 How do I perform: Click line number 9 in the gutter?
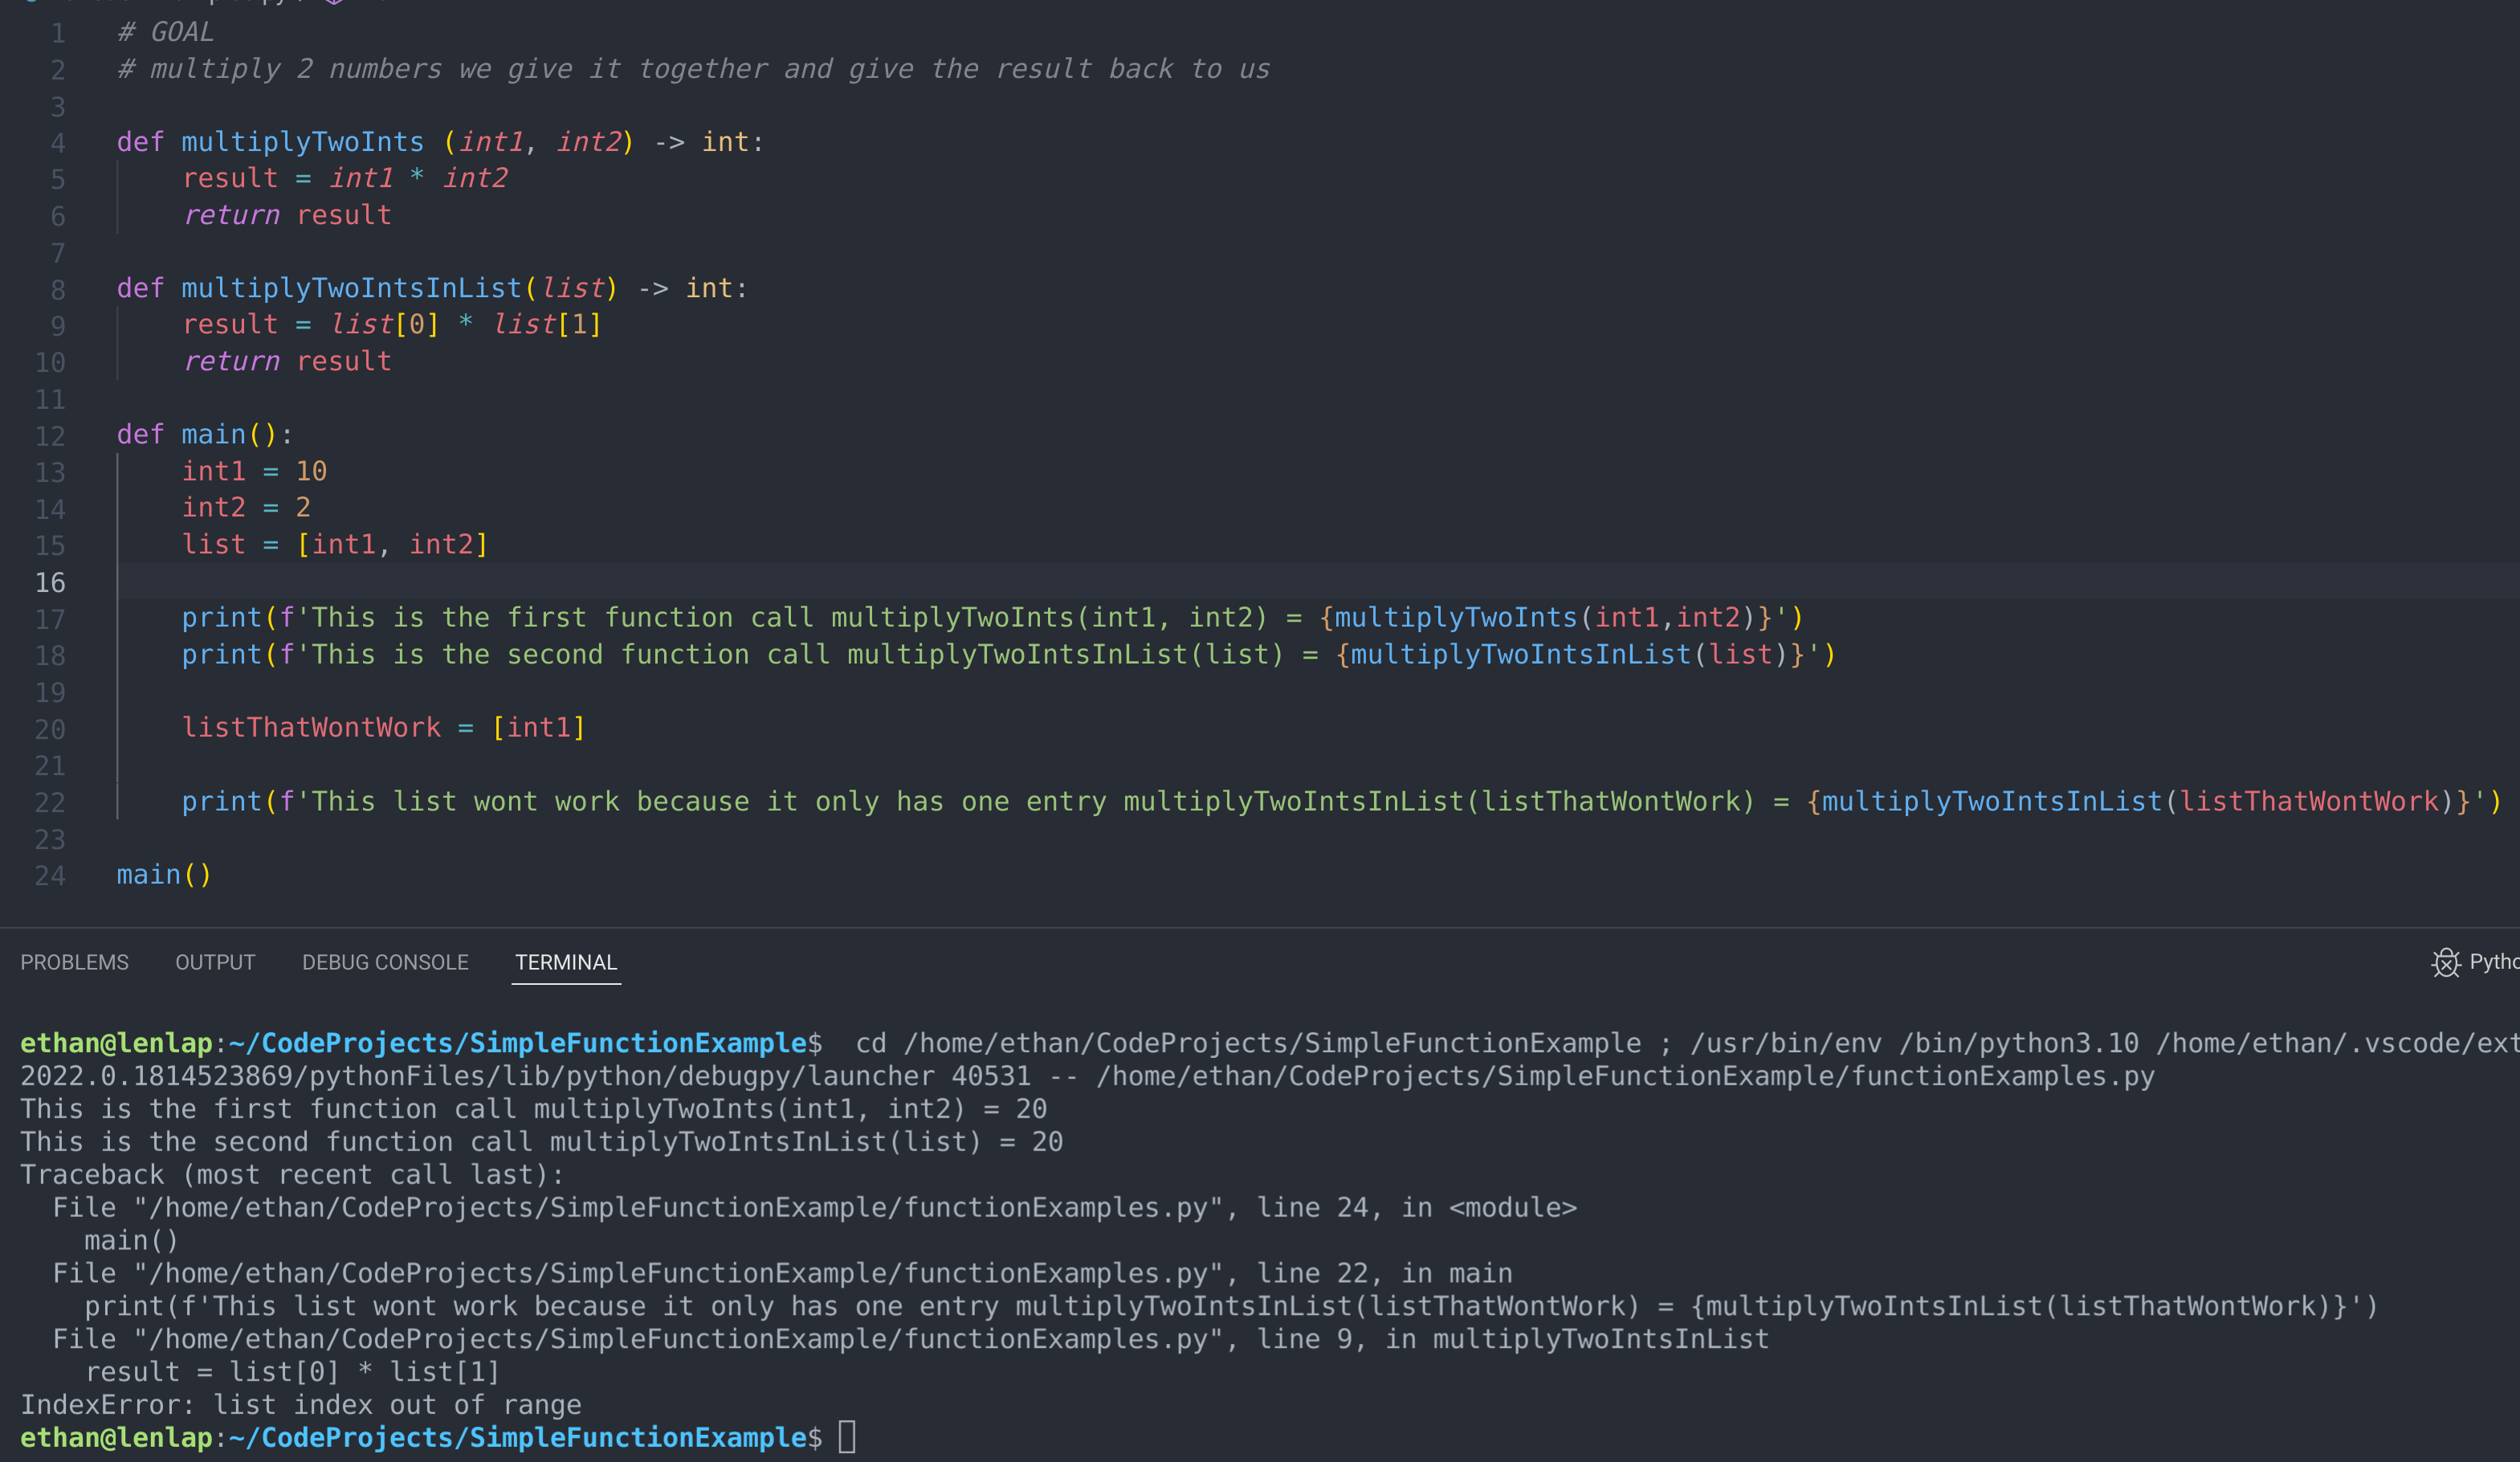coord(58,326)
